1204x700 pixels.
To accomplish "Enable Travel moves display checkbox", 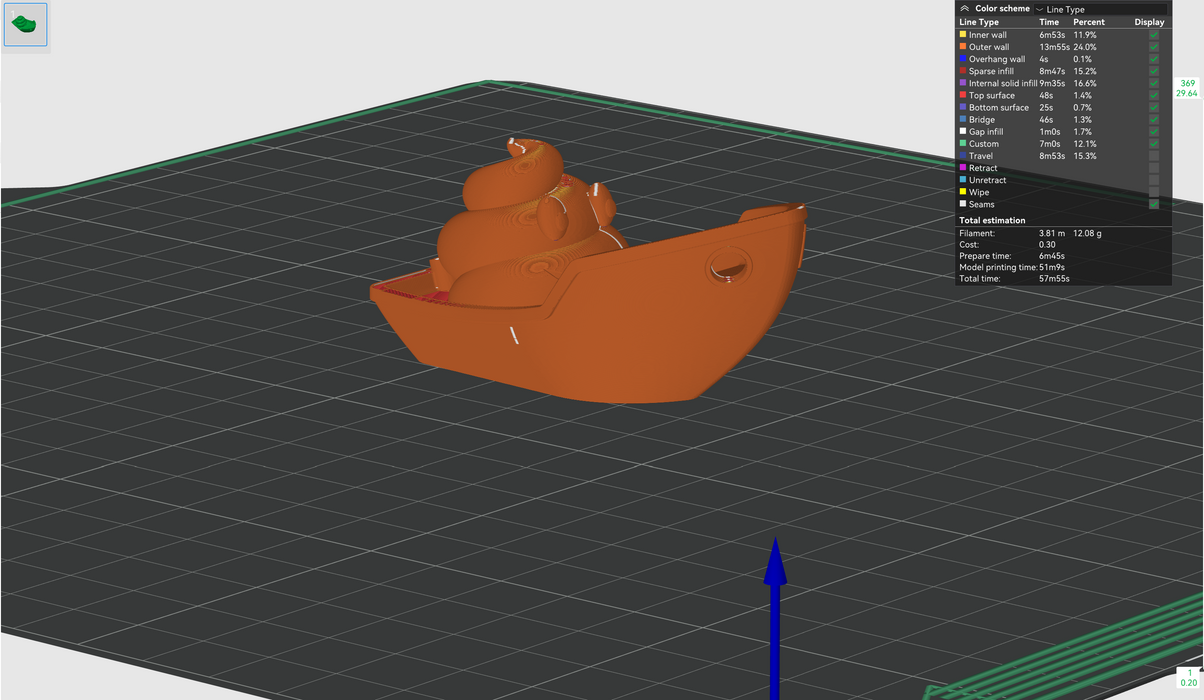I will pyautogui.click(x=1154, y=156).
